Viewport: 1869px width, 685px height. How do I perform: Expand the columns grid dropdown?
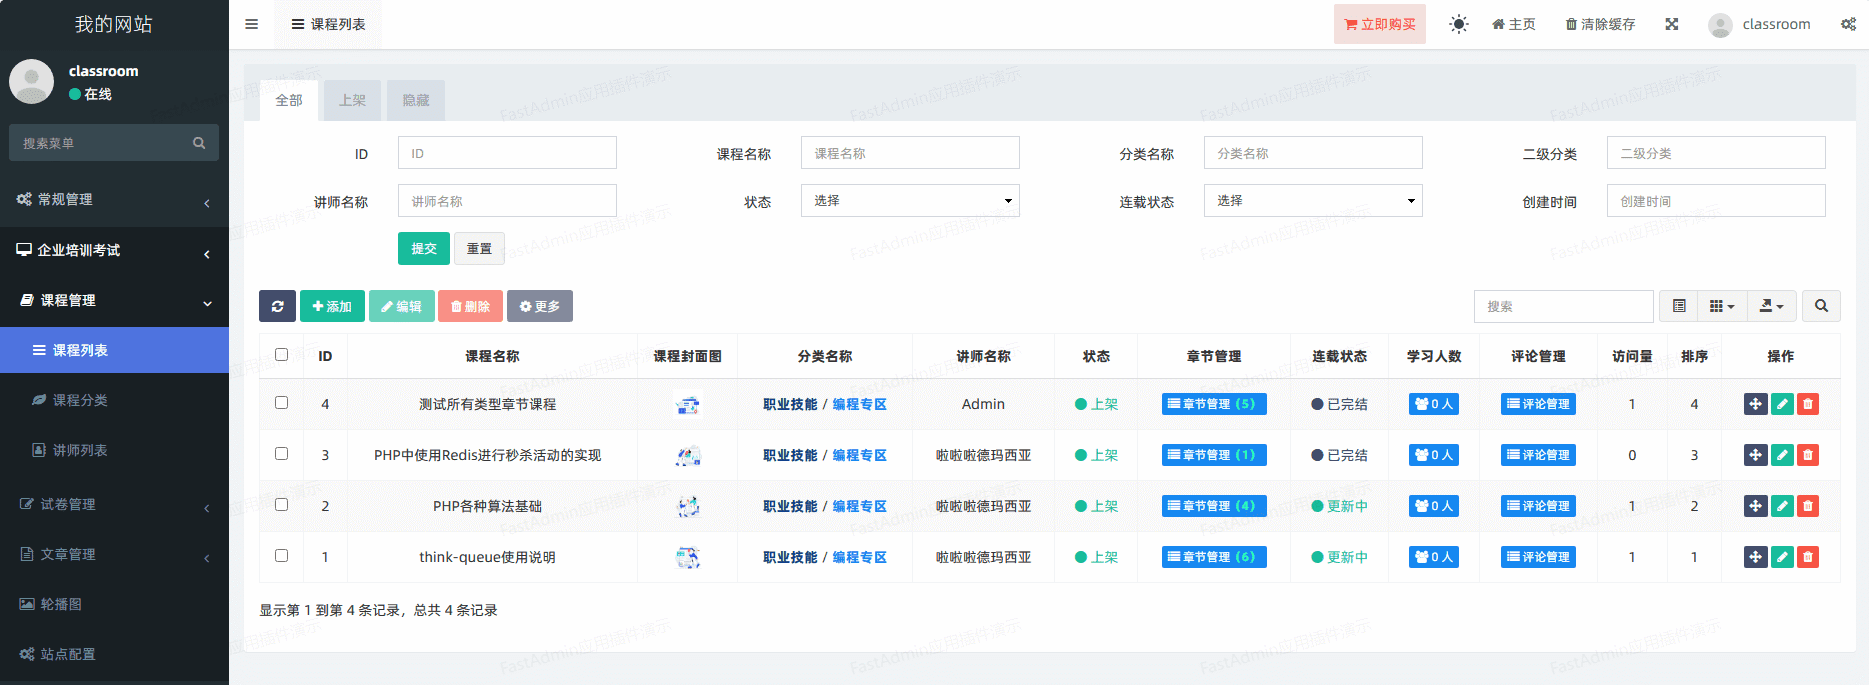click(1721, 306)
